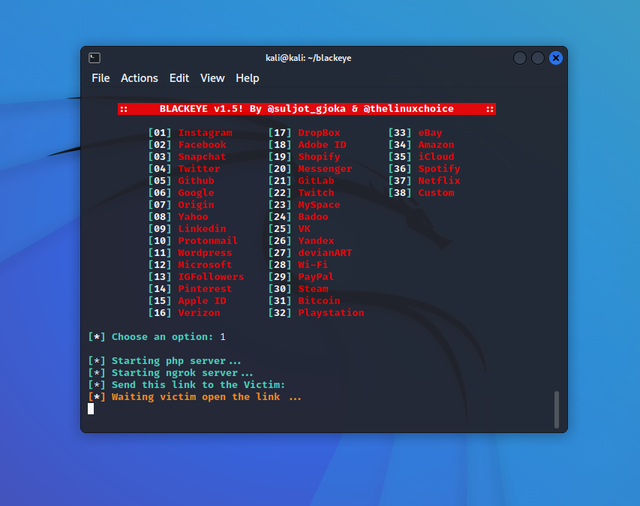Image resolution: width=640 pixels, height=506 pixels.
Task: Click the Messenger option text
Action: 325,169
